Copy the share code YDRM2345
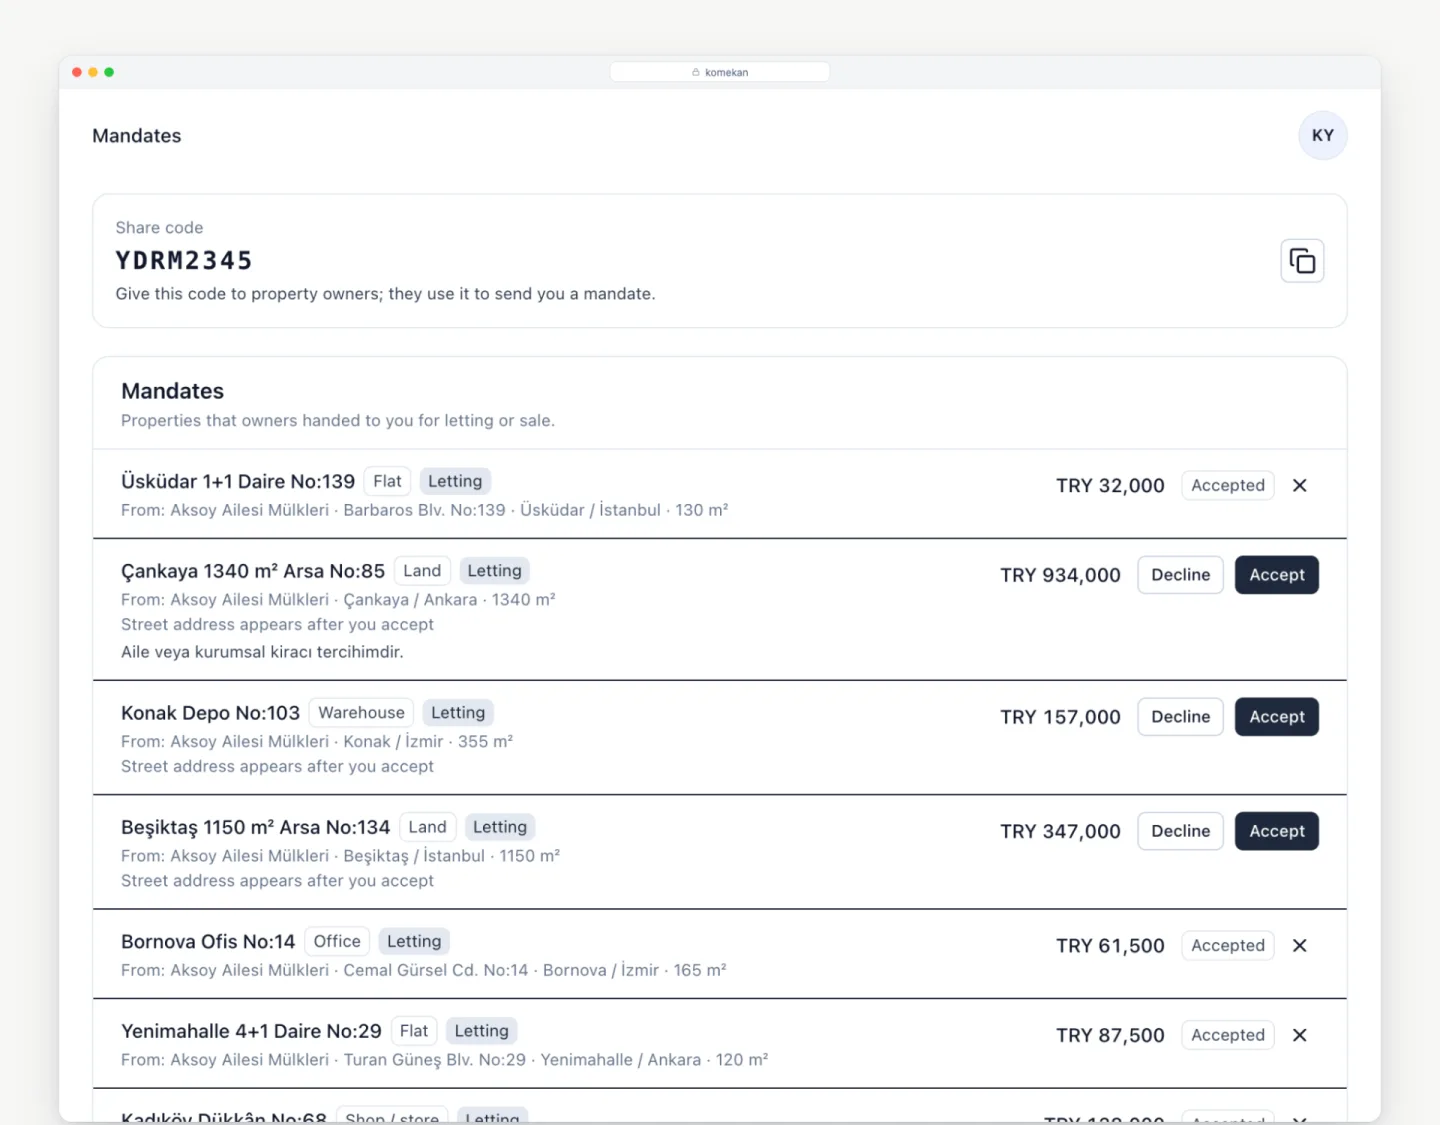This screenshot has width=1440, height=1125. 1302,261
